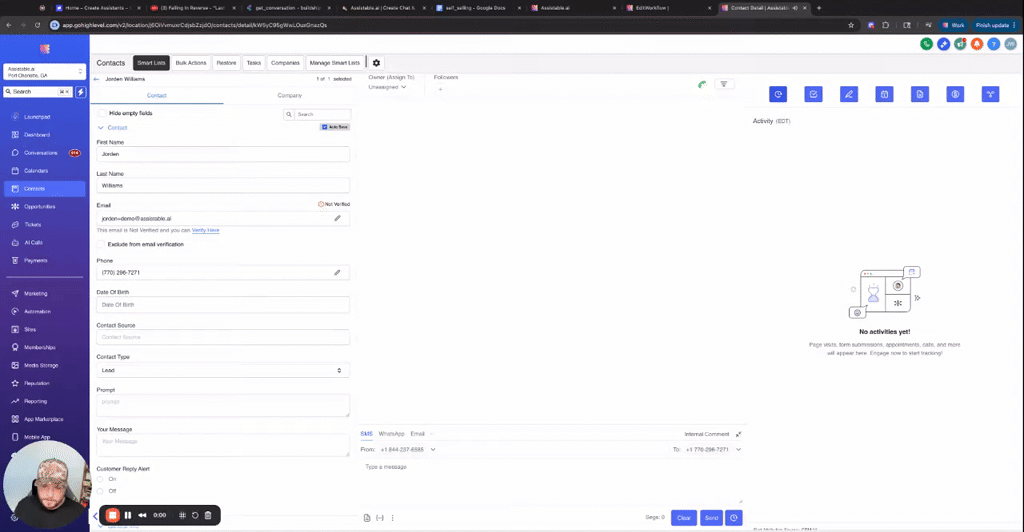Viewport: 1024px width, 532px height.
Task: Click the schedule message clock button
Action: pos(734,518)
